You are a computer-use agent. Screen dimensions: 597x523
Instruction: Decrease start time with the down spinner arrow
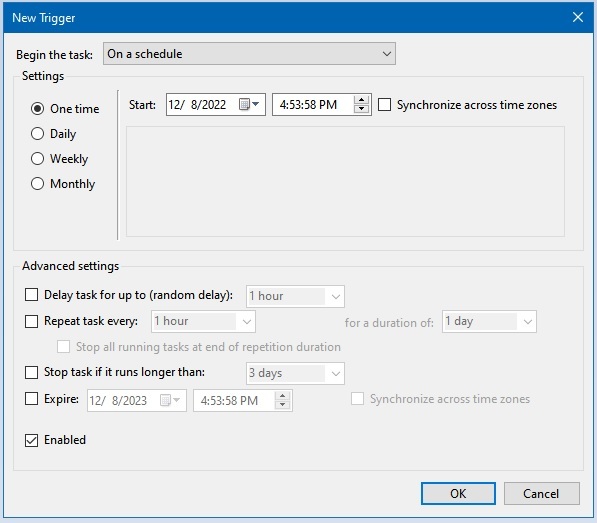[x=361, y=109]
